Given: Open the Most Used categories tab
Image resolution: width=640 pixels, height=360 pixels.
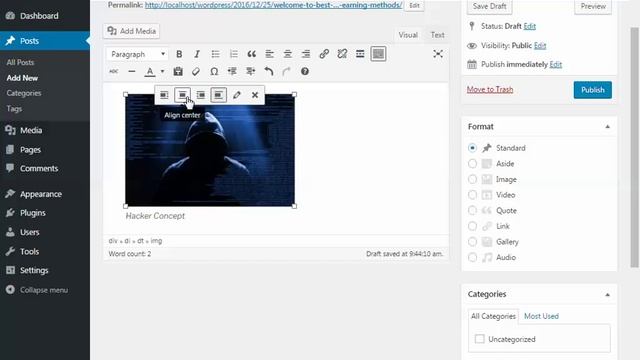Looking at the screenshot, I should [541, 316].
